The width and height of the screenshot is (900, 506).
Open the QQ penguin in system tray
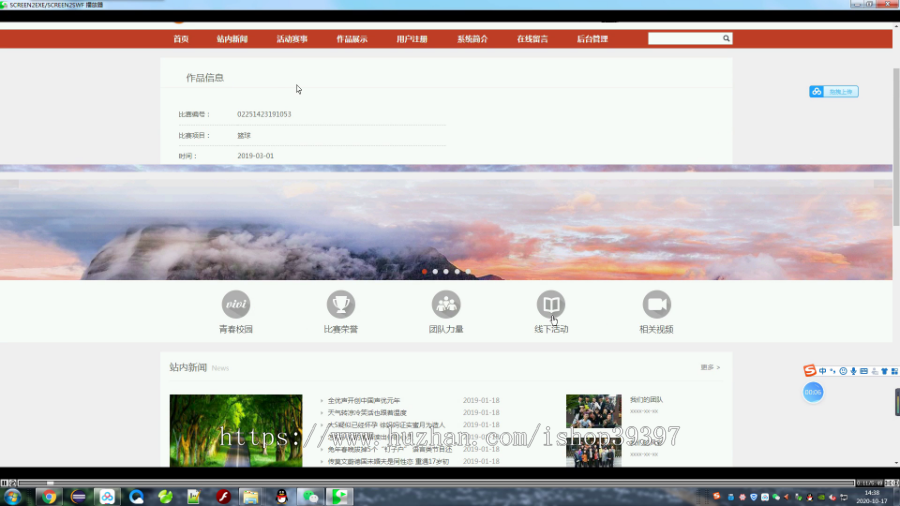click(x=809, y=497)
